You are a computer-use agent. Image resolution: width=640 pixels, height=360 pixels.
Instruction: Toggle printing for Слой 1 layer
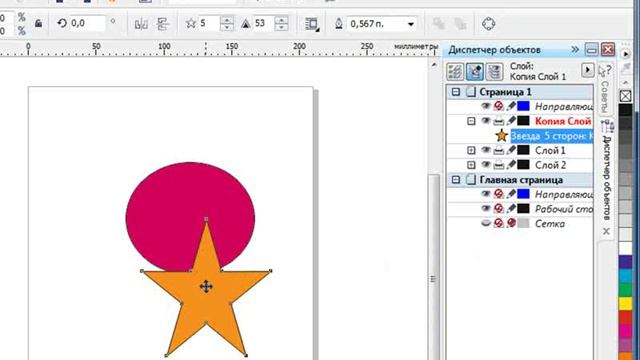point(498,150)
